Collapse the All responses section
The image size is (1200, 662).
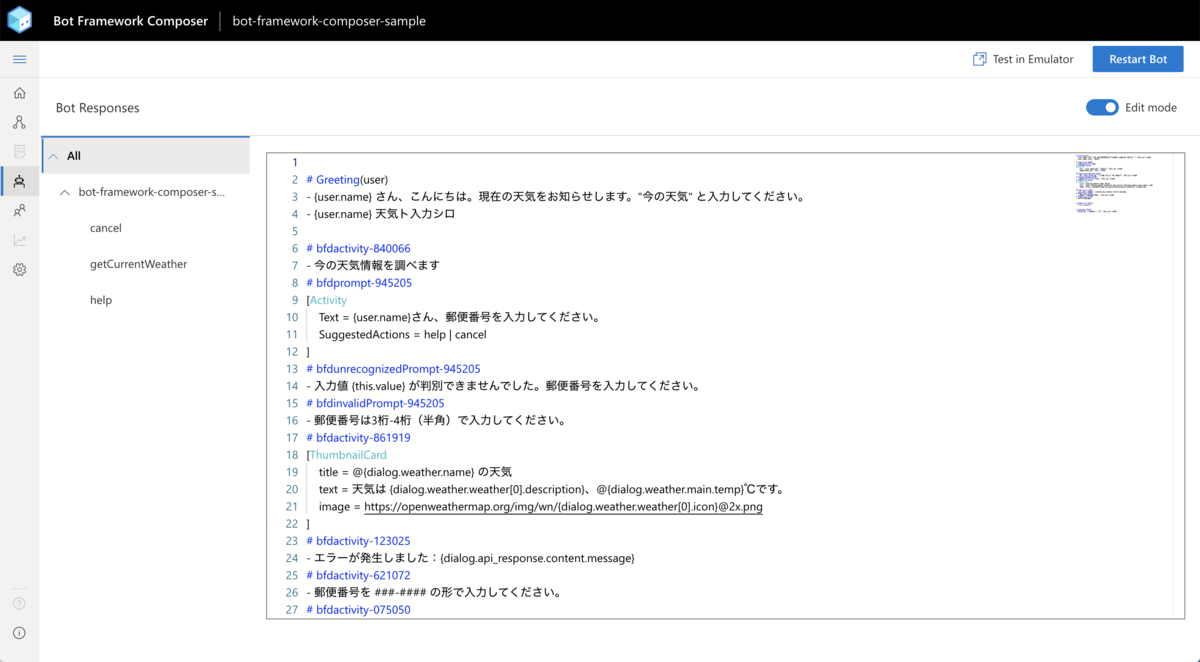click(x=52, y=155)
